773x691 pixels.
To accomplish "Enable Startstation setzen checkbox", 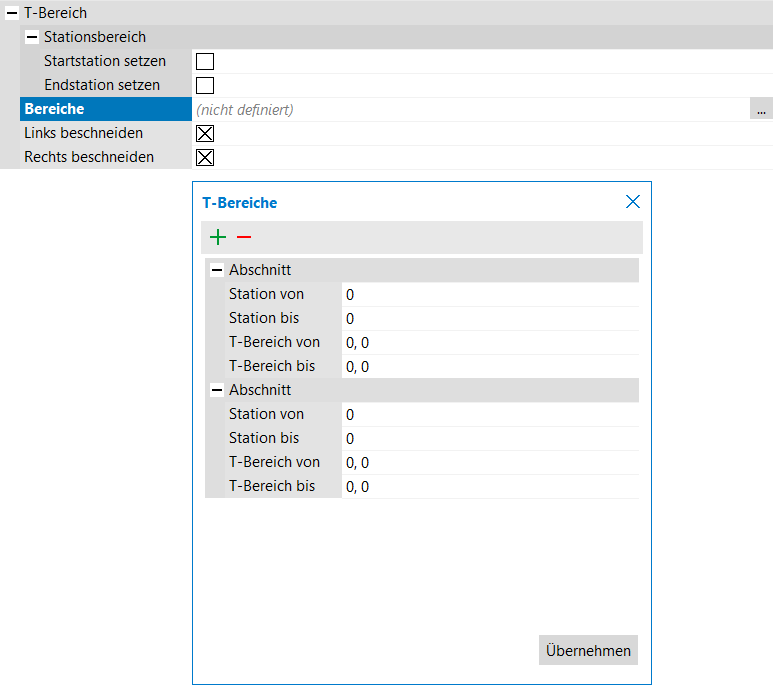I will click(x=205, y=62).
